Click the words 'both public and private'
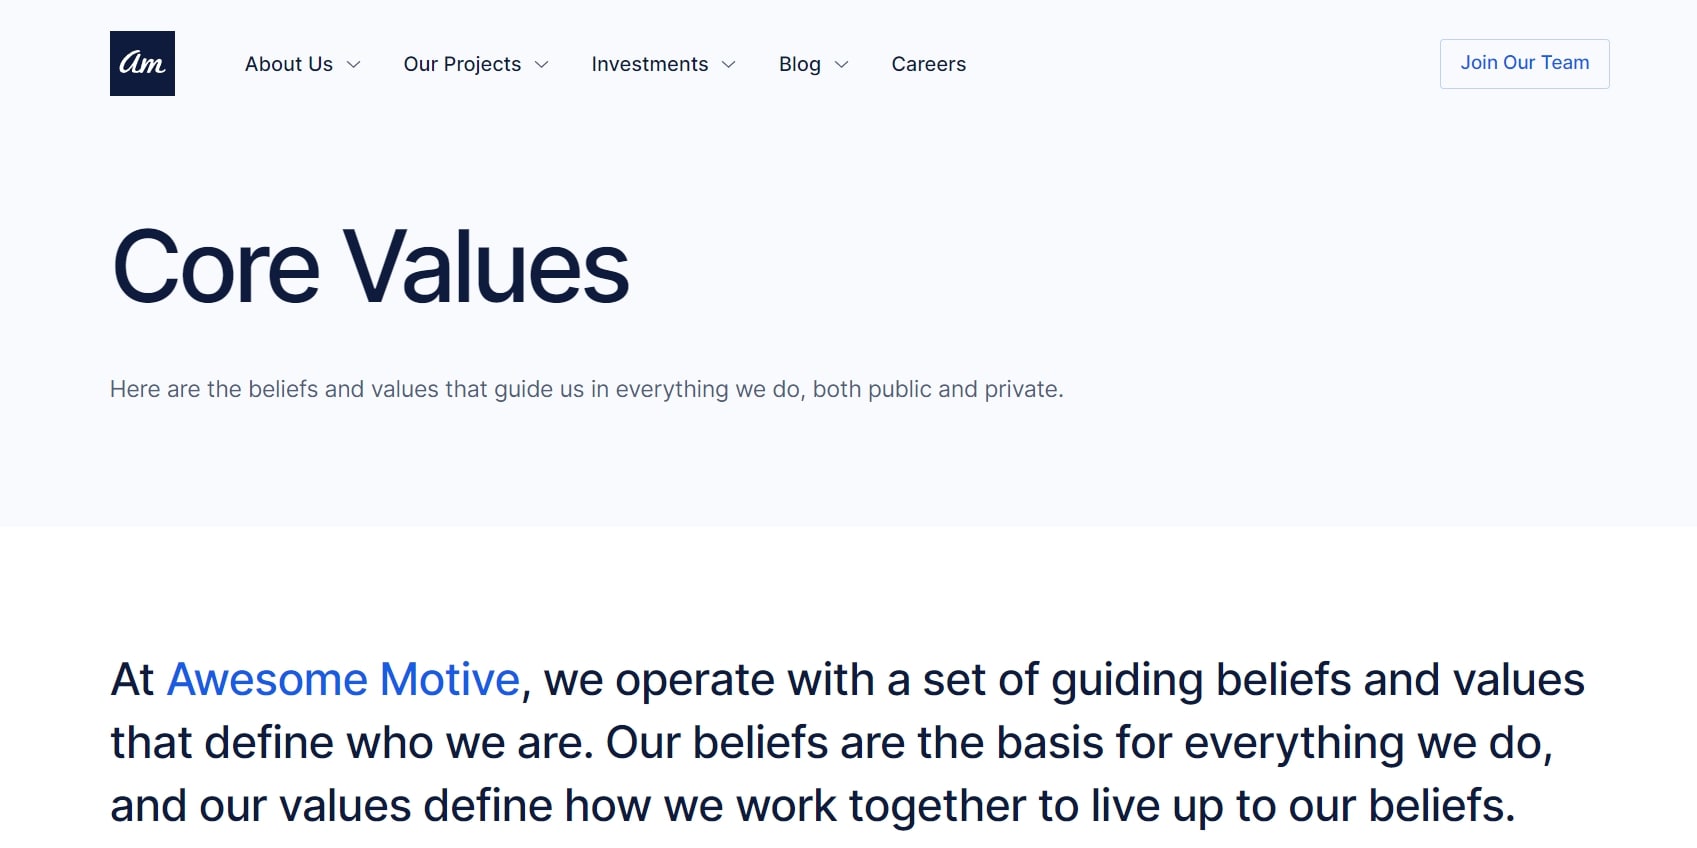Viewport: 1697px width, 848px height. (x=937, y=389)
